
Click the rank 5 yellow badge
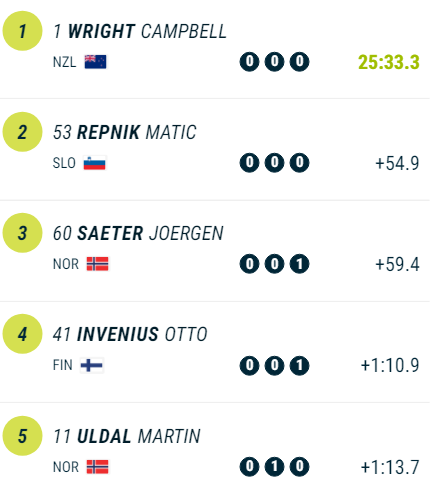point(23,436)
